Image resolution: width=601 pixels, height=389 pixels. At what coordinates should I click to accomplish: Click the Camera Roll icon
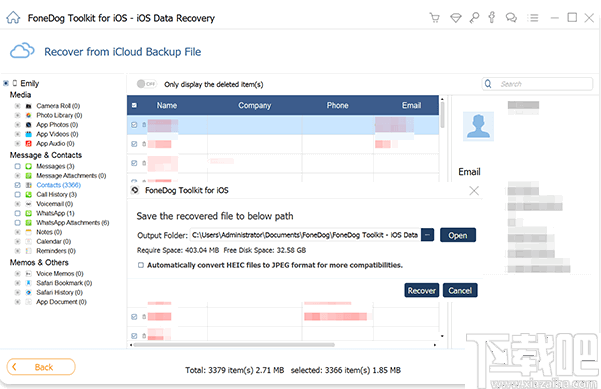coord(28,106)
